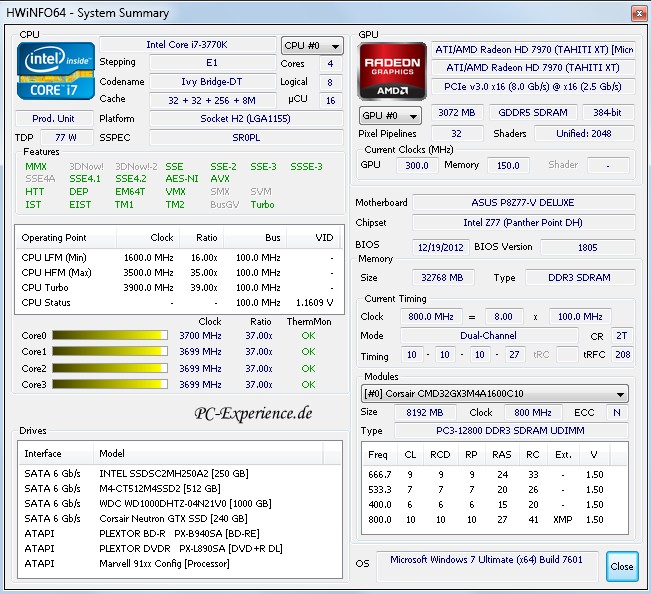The width and height of the screenshot is (651, 594).
Task: Click the Interface column header in Drives
Action: (x=56, y=453)
